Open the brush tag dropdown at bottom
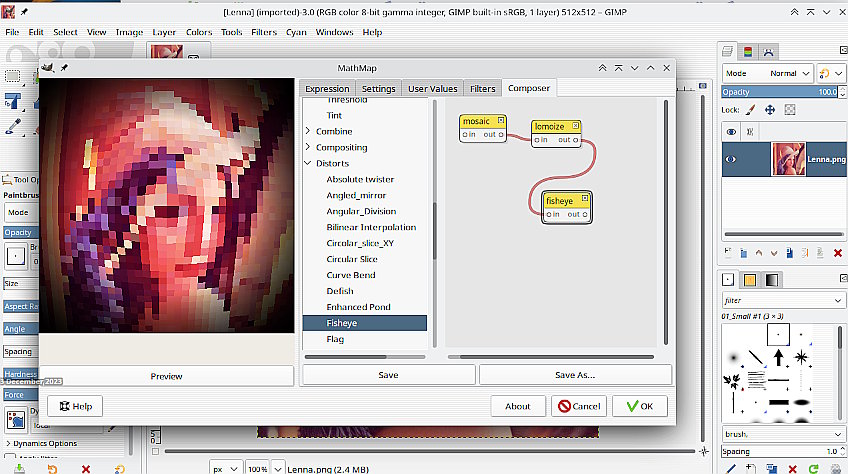 (x=783, y=434)
